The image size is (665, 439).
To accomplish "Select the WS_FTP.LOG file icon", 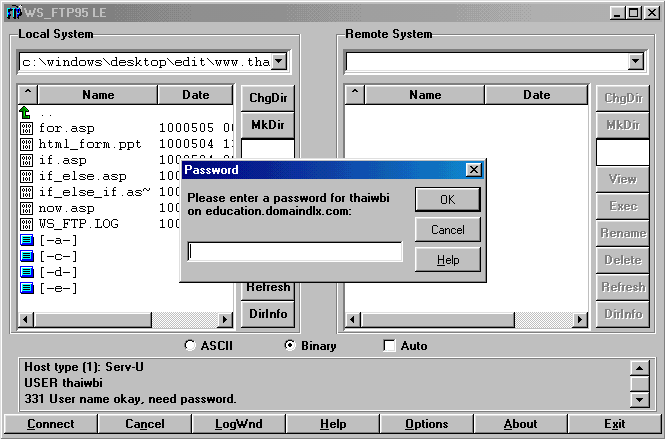I will (26, 224).
